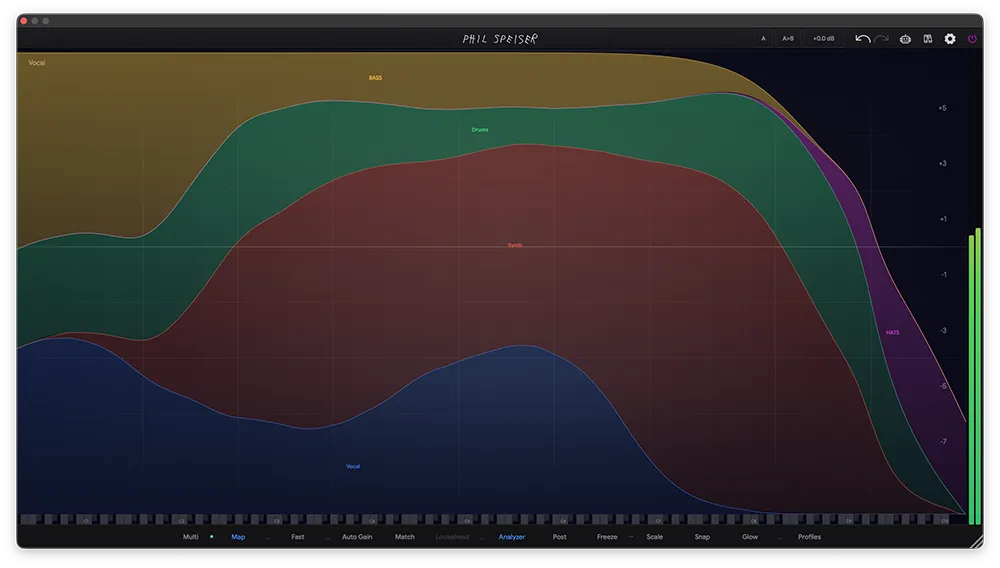Image resolution: width=1000 pixels, height=568 pixels.
Task: Expand the dots menu beside Fast
Action: (x=327, y=537)
